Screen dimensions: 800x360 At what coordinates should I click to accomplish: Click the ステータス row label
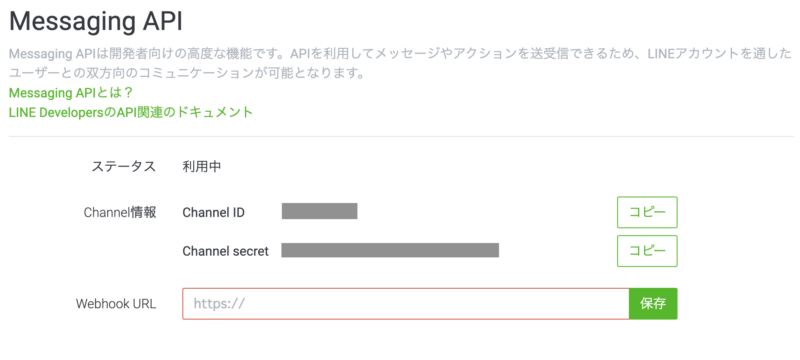pyautogui.click(x=123, y=167)
